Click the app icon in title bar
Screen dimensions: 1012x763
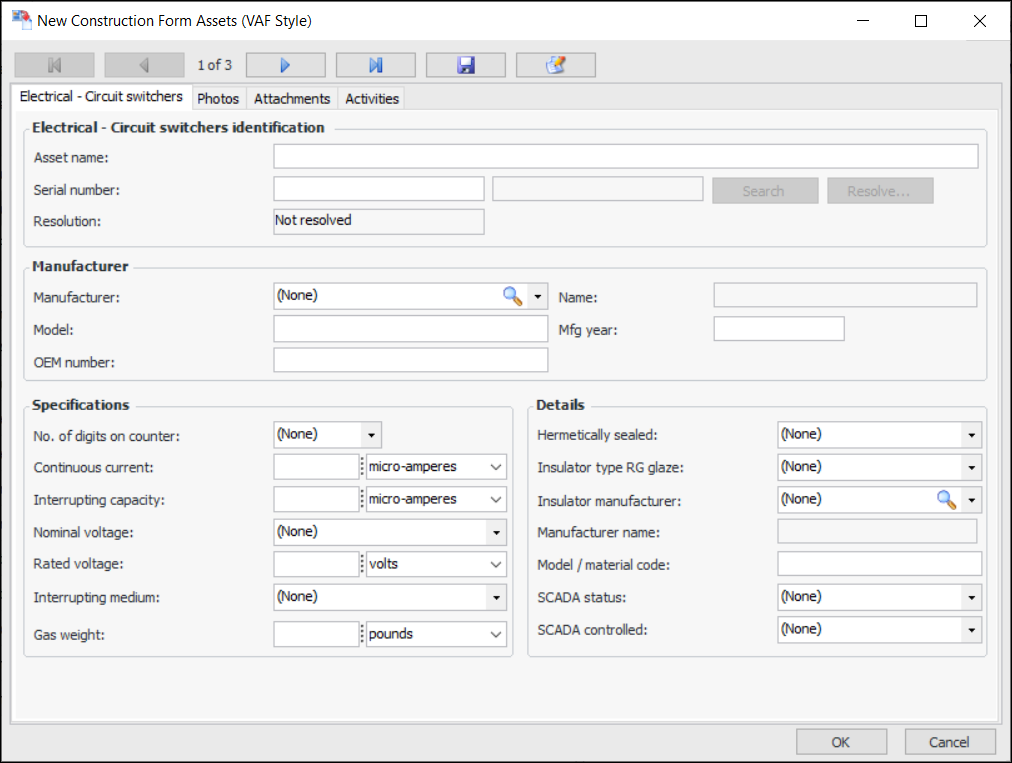click(x=21, y=20)
